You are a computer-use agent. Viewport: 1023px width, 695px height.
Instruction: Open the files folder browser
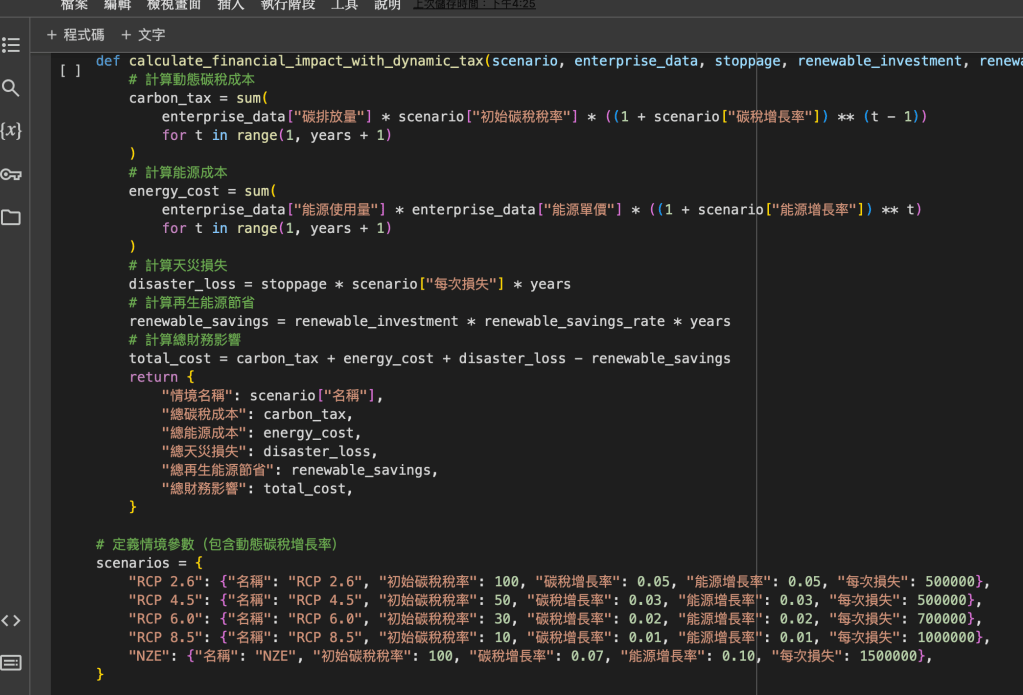click(11, 217)
